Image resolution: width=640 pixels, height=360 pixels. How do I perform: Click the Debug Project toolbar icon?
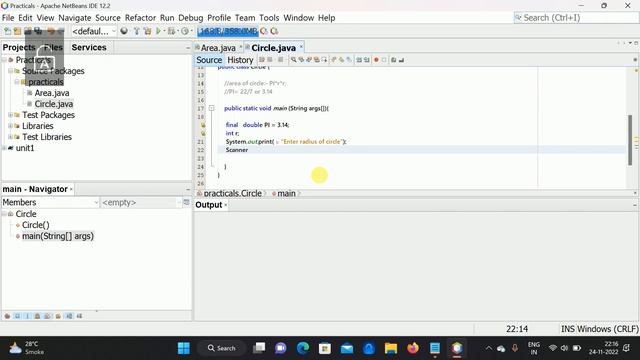171,31
